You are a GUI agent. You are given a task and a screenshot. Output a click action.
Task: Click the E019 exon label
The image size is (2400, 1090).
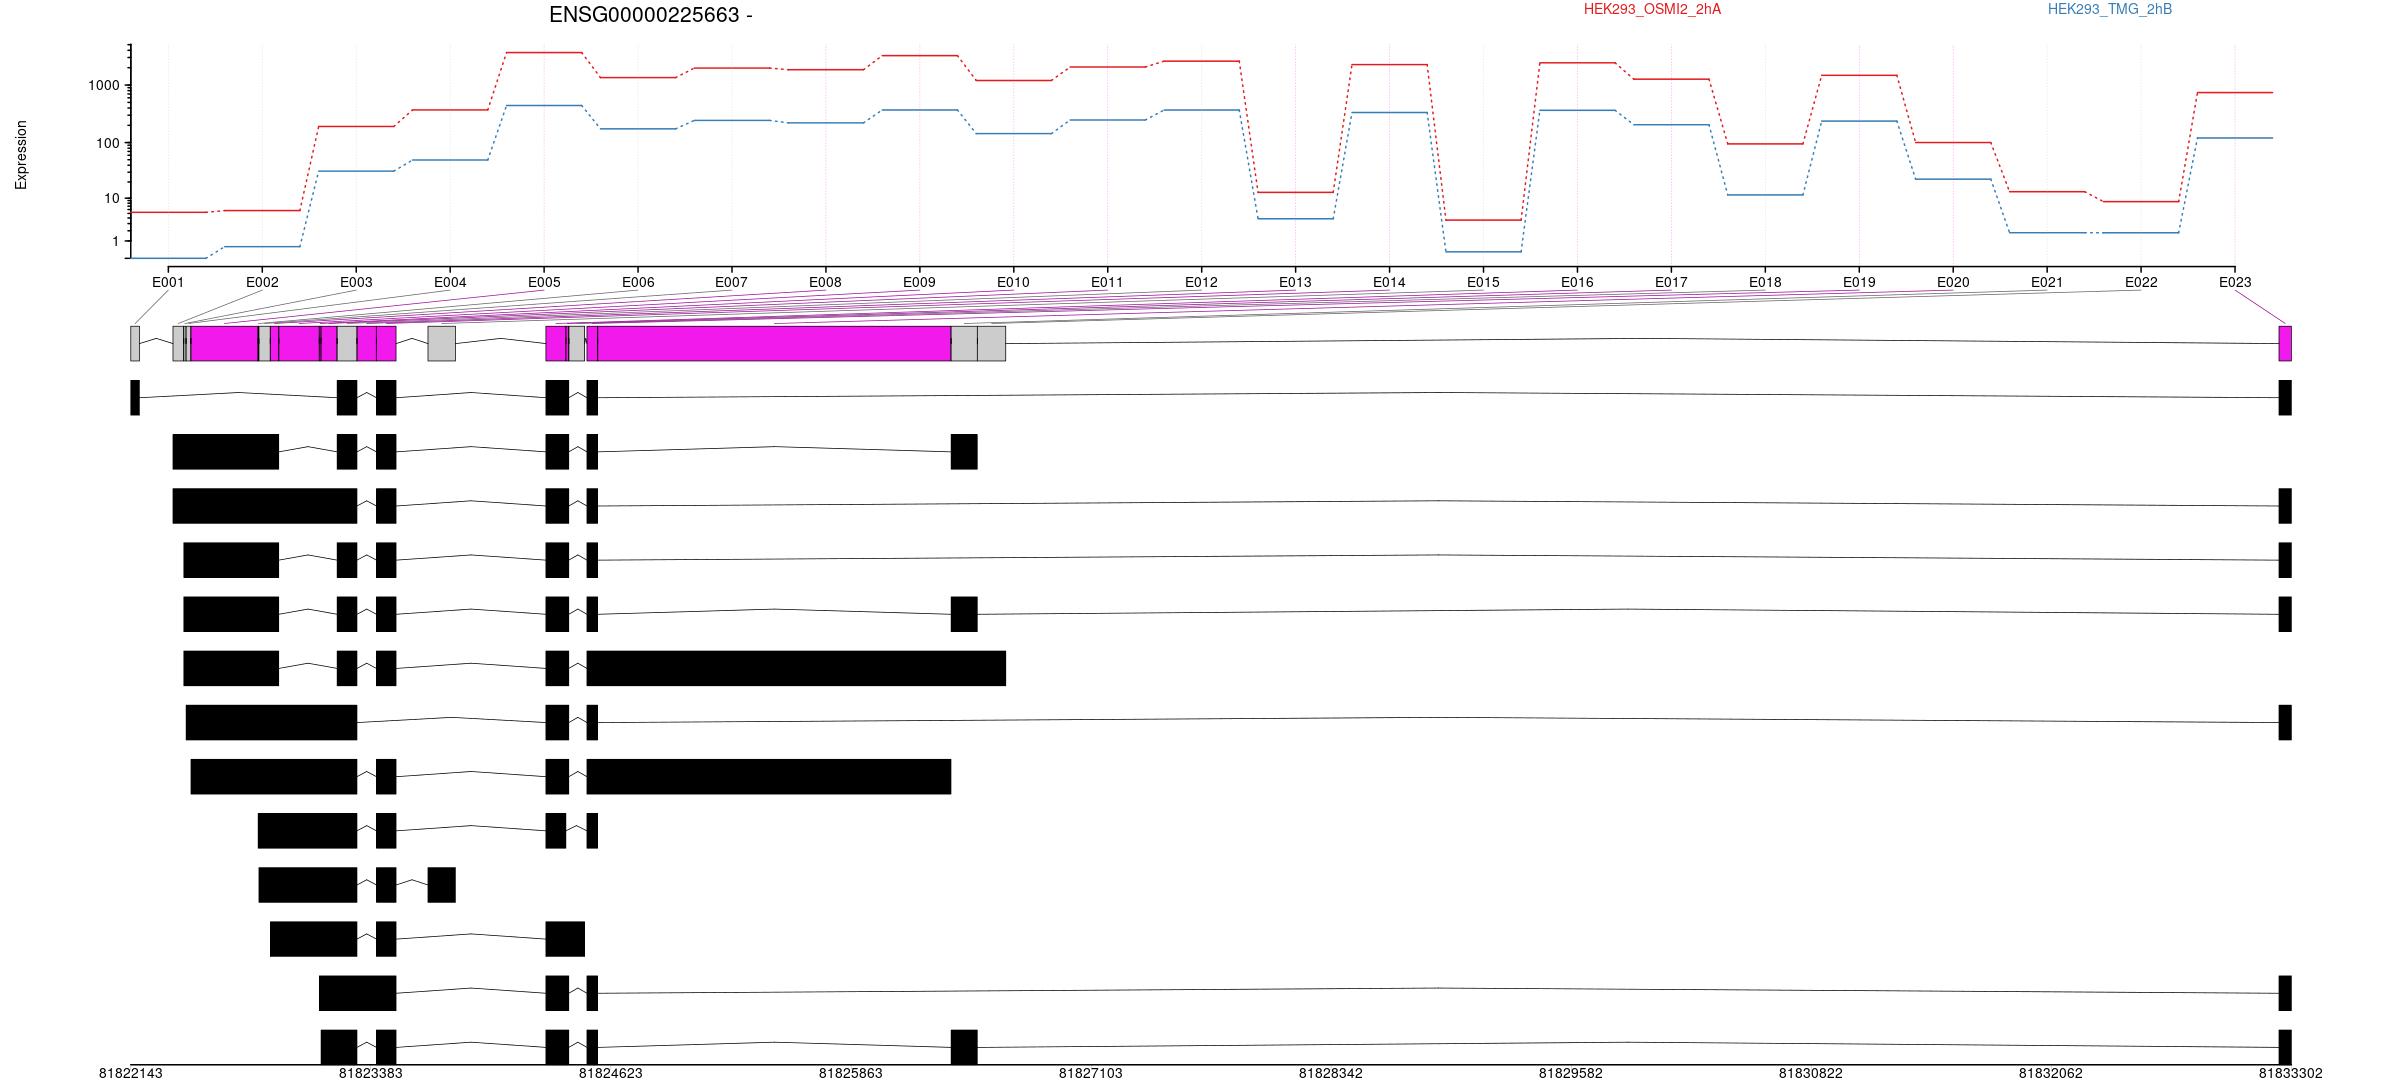click(1859, 282)
